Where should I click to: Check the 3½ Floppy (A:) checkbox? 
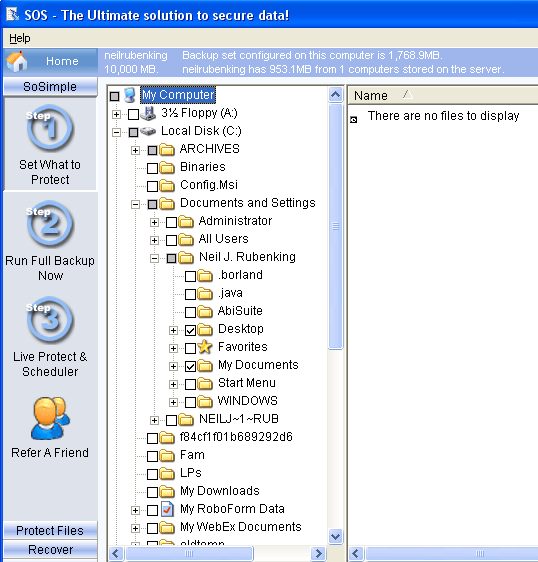[133, 114]
